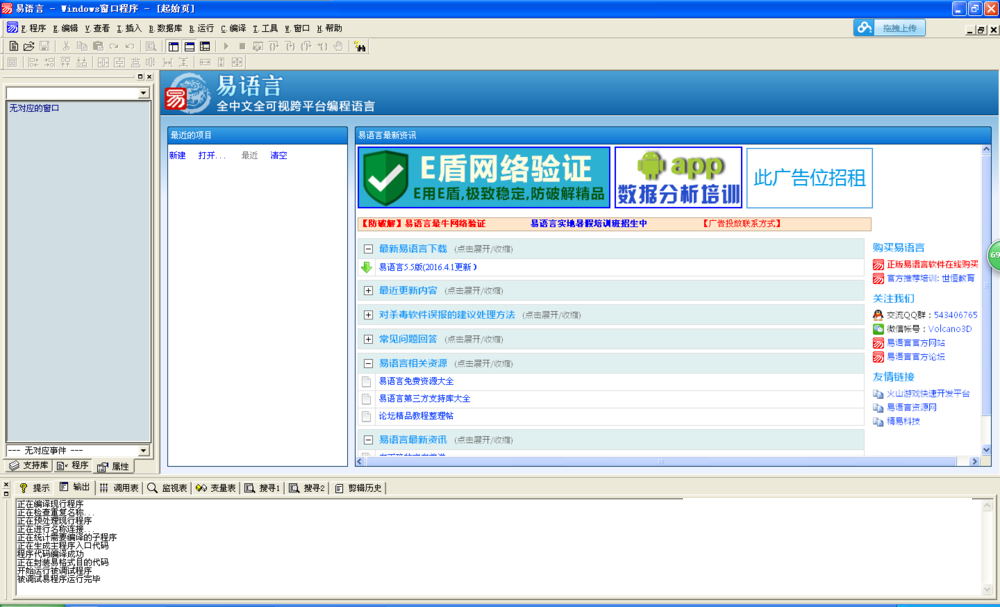Click the QQ penguin icon beside 交流QQ群

point(878,315)
